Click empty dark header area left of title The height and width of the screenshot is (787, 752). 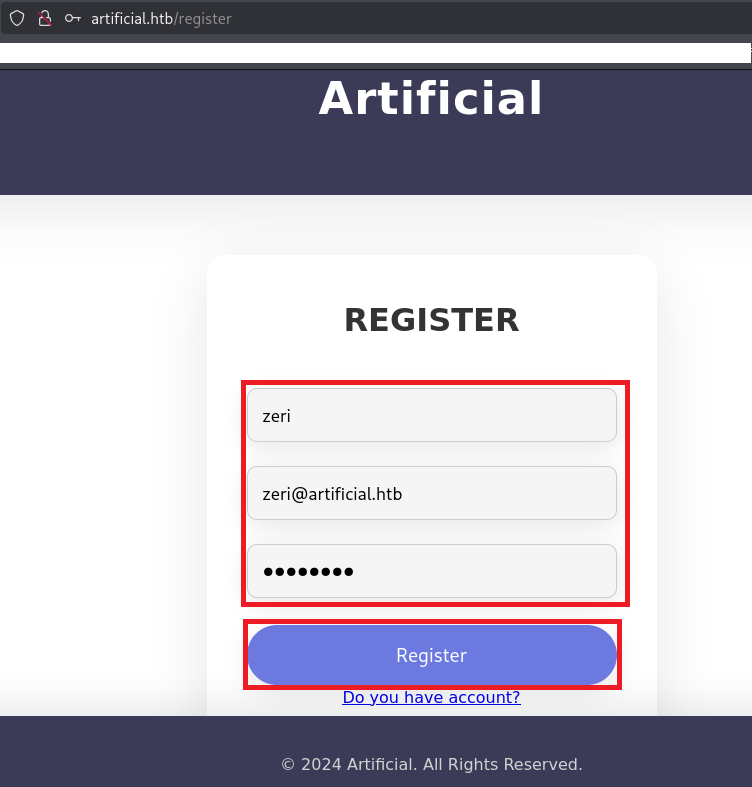[120, 130]
